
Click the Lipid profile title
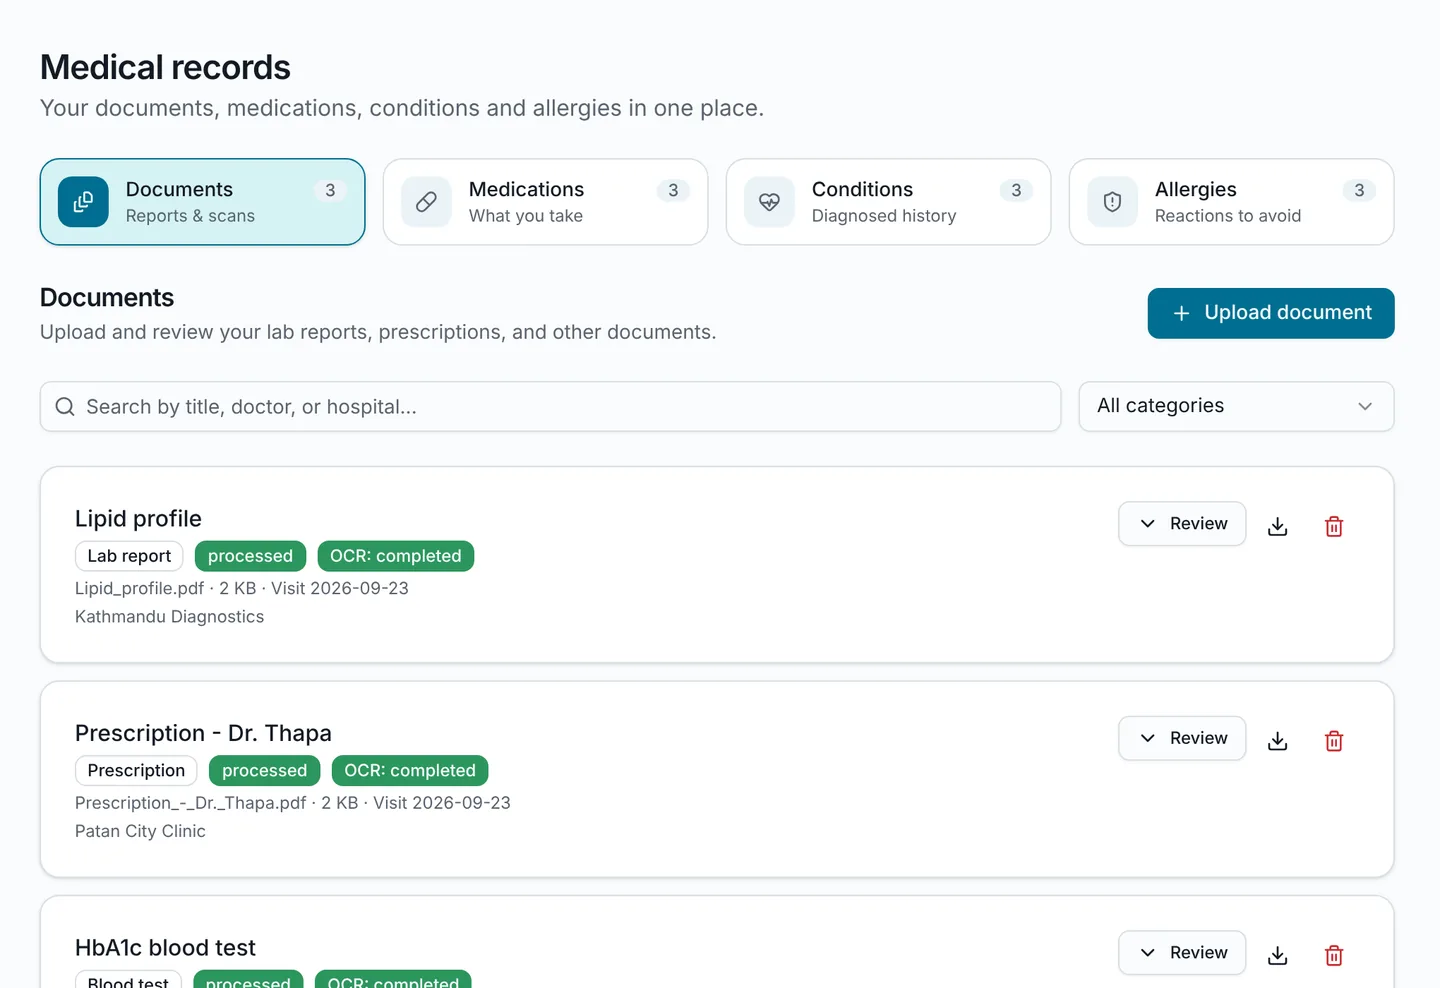tap(138, 519)
